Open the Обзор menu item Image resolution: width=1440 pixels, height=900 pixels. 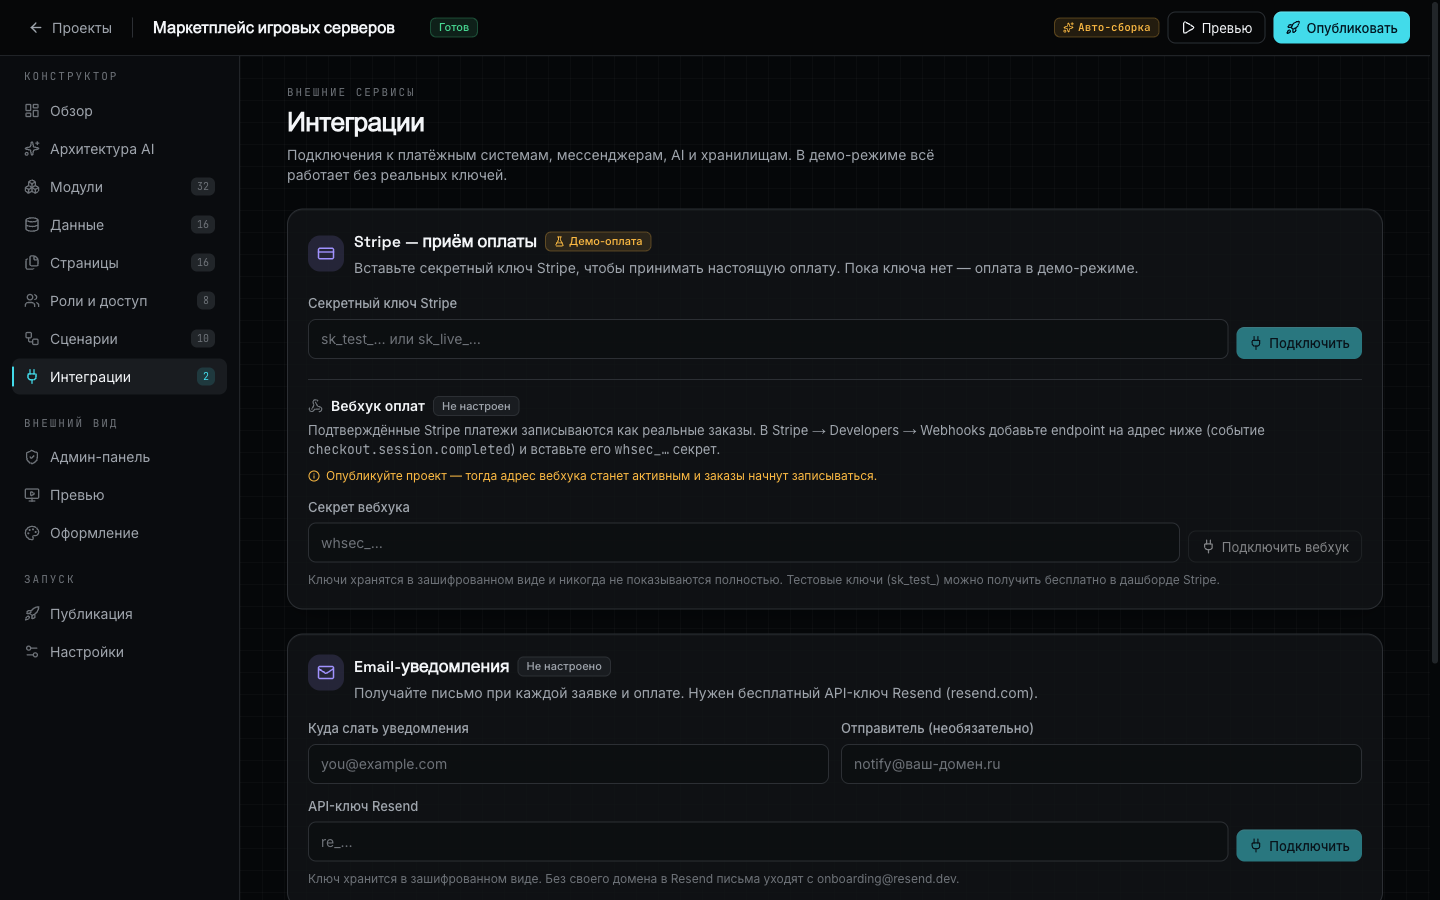[120, 111]
